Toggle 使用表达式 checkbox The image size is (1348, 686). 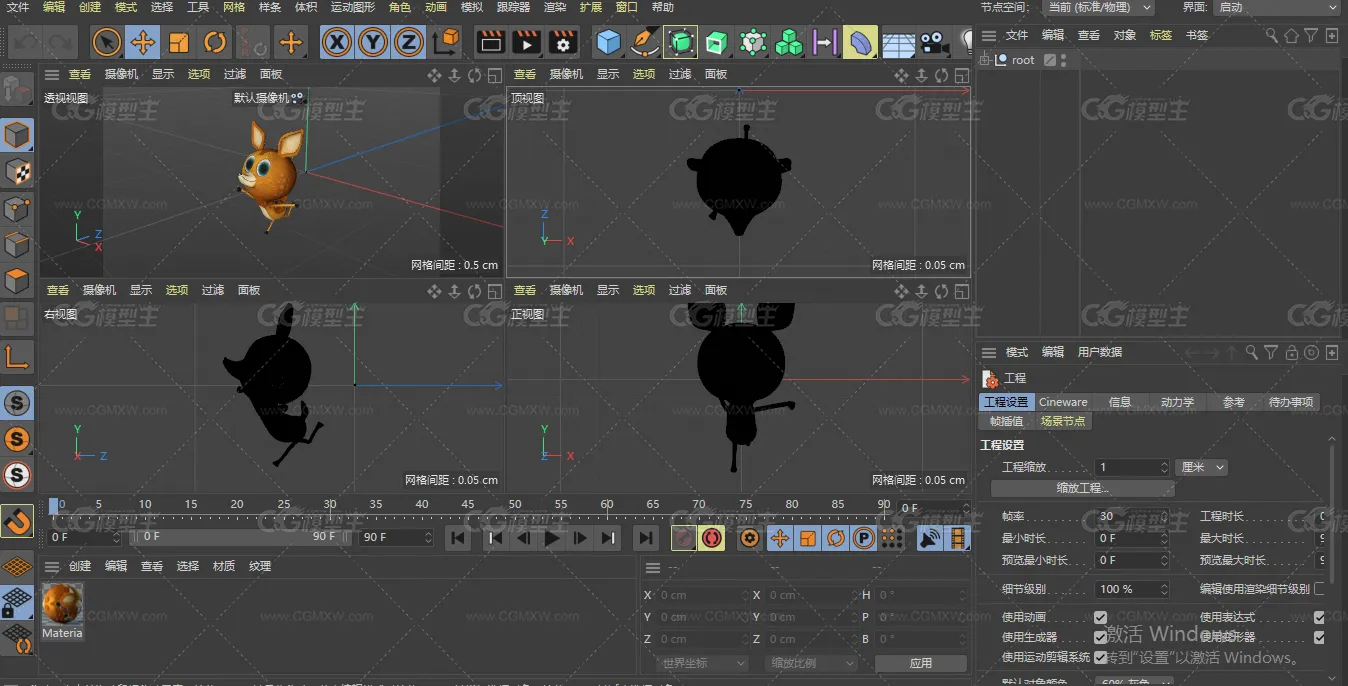(x=1319, y=617)
